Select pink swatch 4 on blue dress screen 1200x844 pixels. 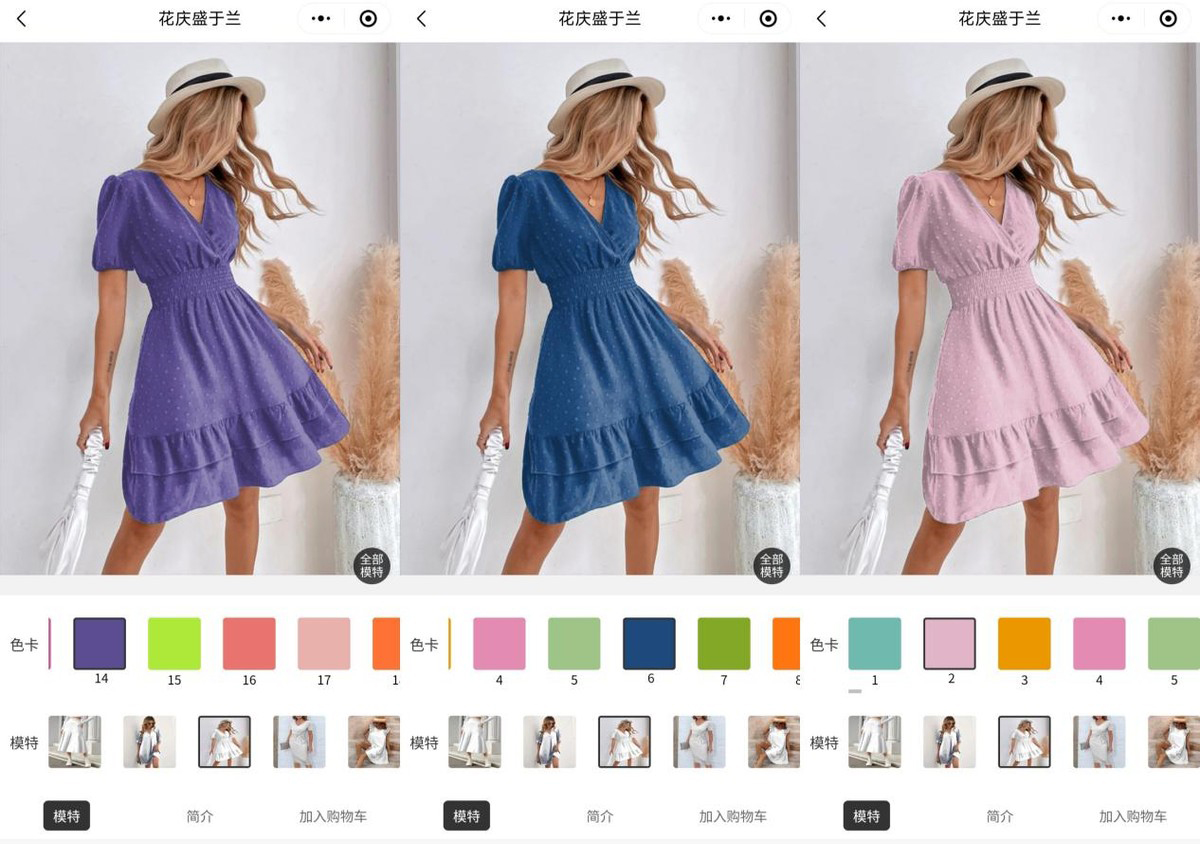click(x=499, y=643)
